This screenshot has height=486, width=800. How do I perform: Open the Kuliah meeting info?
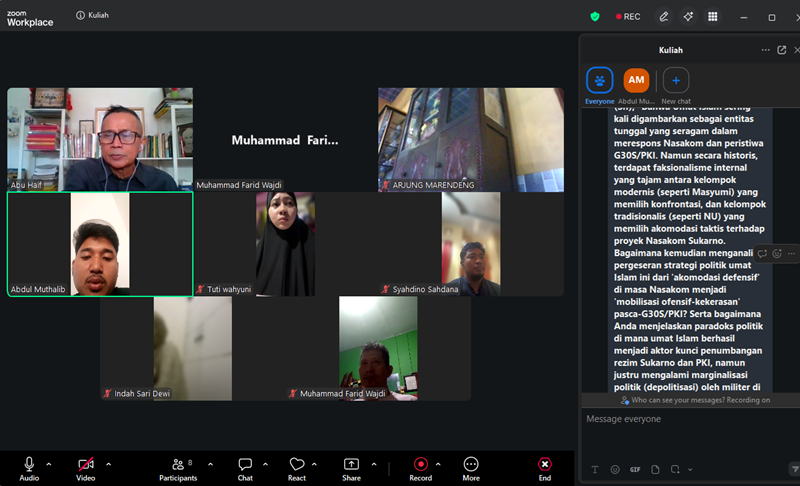pos(92,15)
